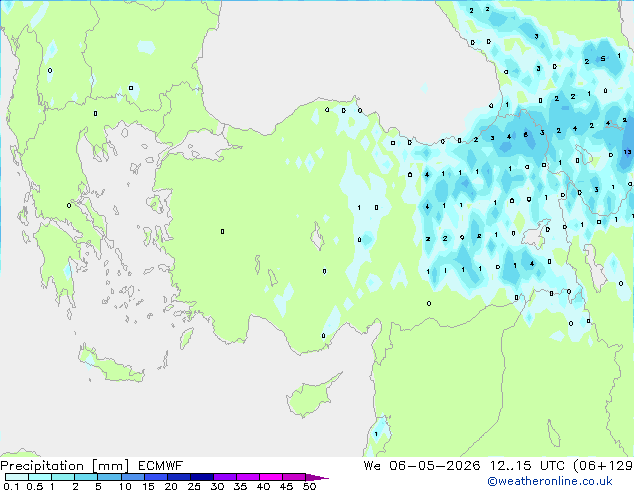This screenshot has height=490, width=634.
Task: Select the 2–5 mm legend color swatch
Action: tap(86, 477)
